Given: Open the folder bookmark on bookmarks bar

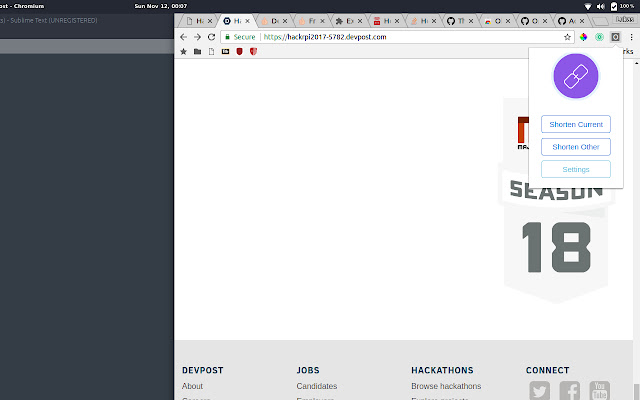Looking at the screenshot, I should pyautogui.click(x=198, y=51).
